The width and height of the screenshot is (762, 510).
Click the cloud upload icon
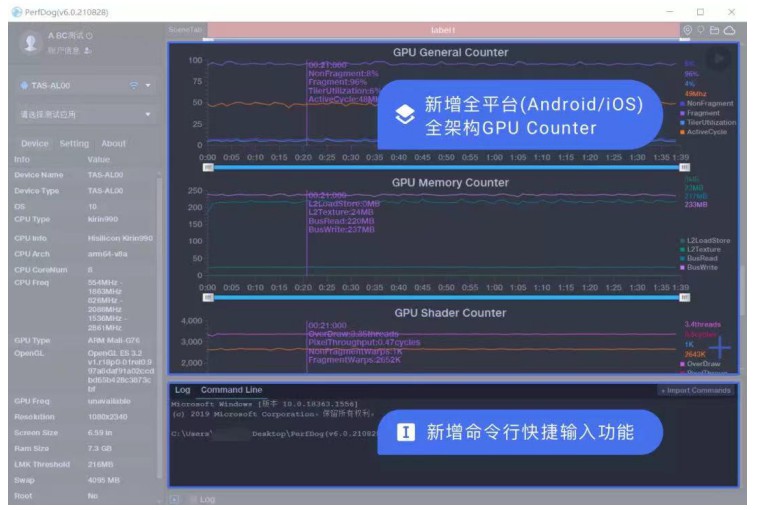(x=729, y=30)
